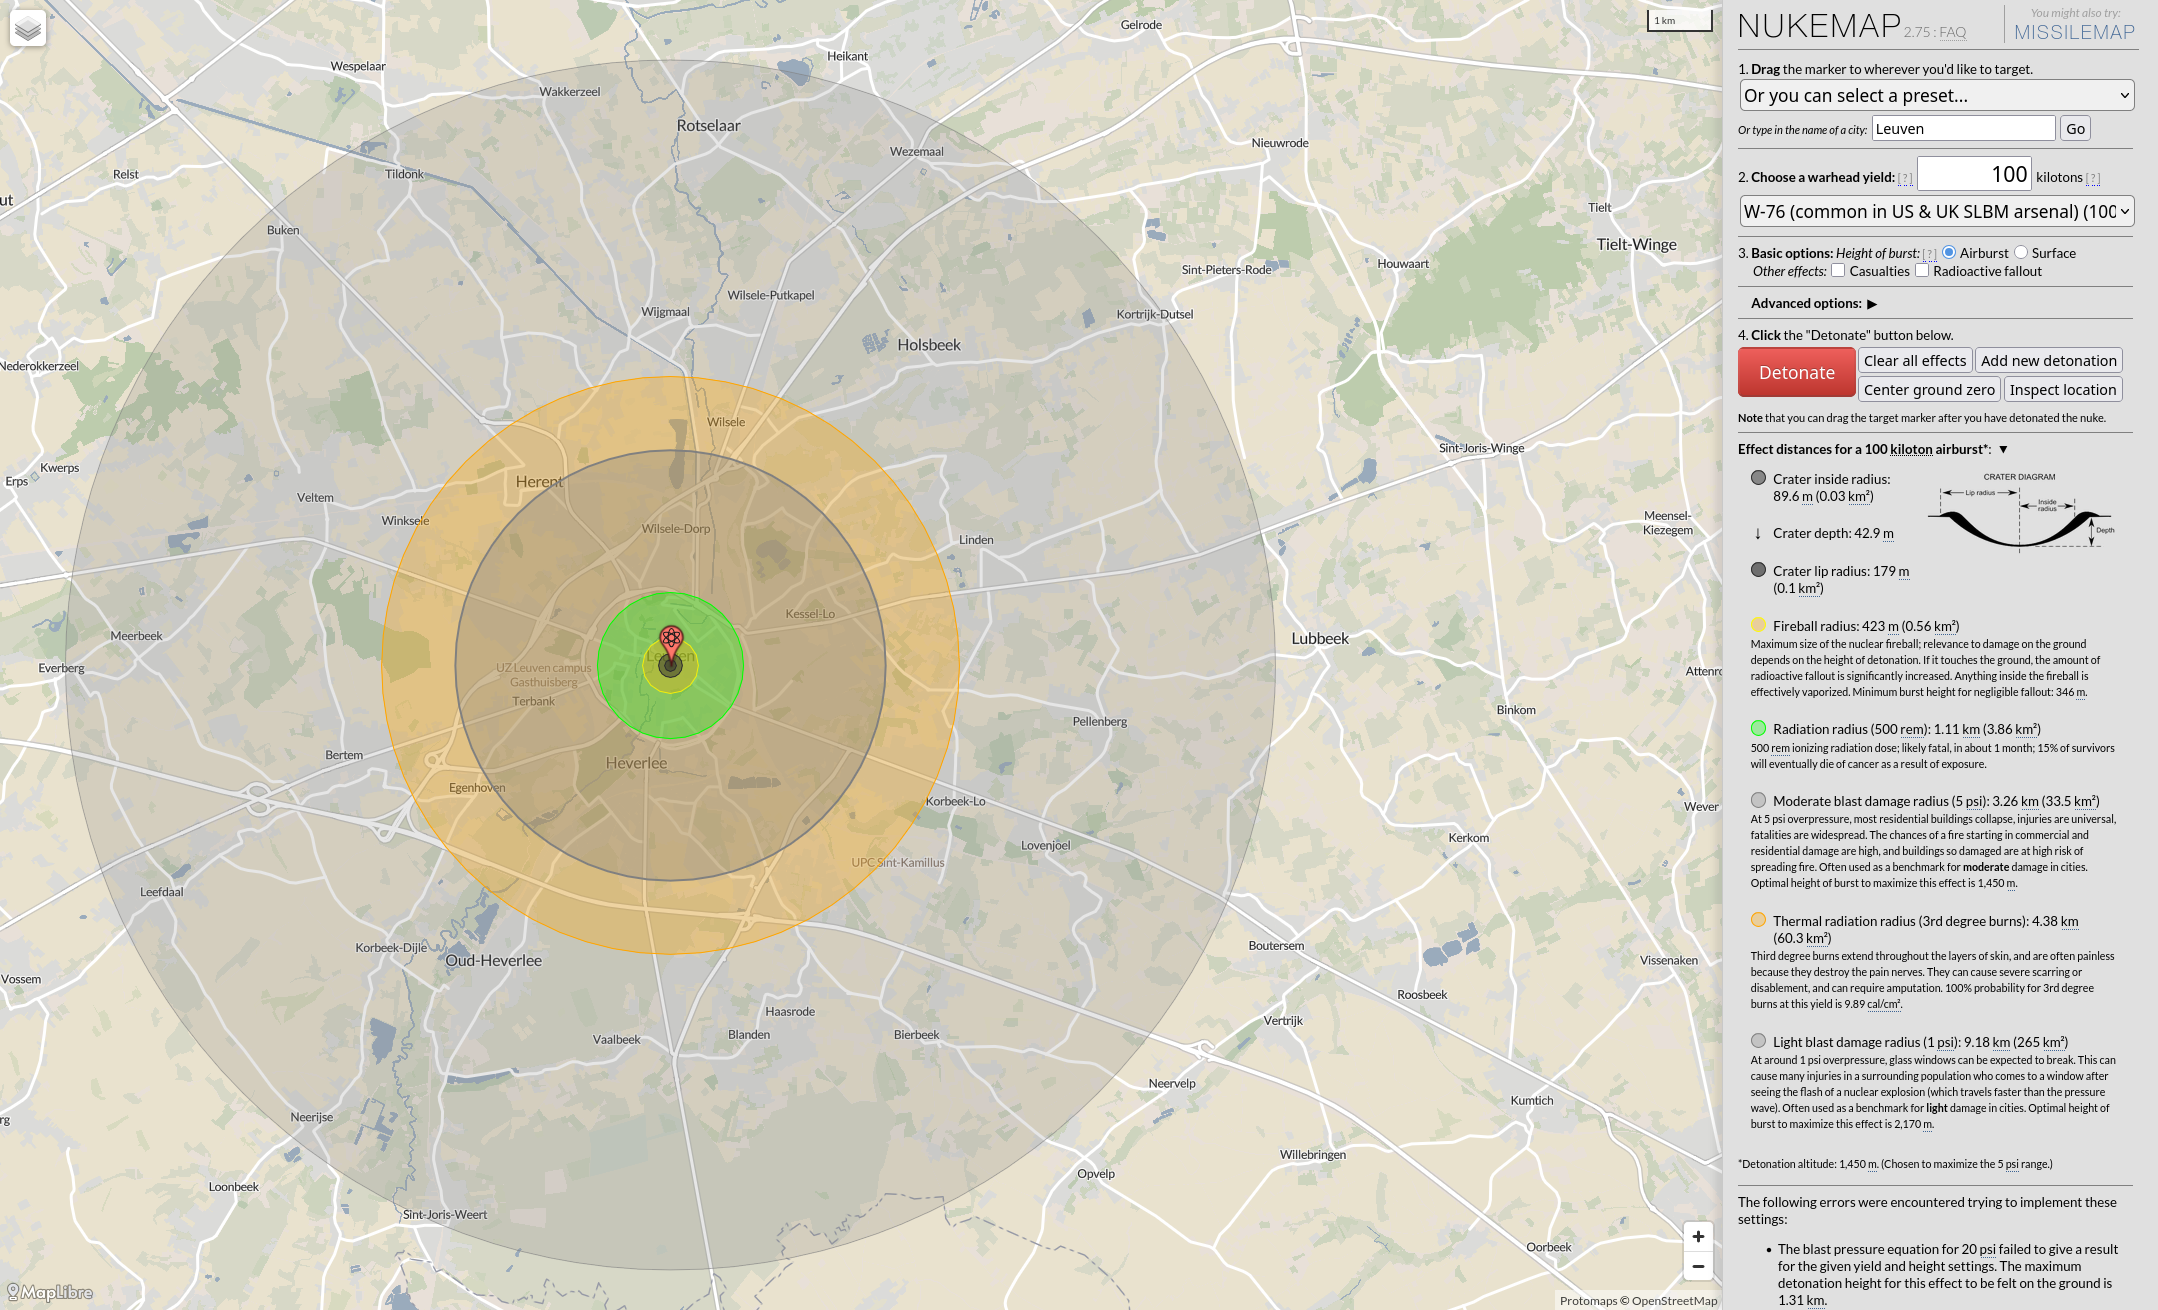Enable the Radioactive fallout checkbox
This screenshot has width=2158, height=1310.
tap(1922, 271)
